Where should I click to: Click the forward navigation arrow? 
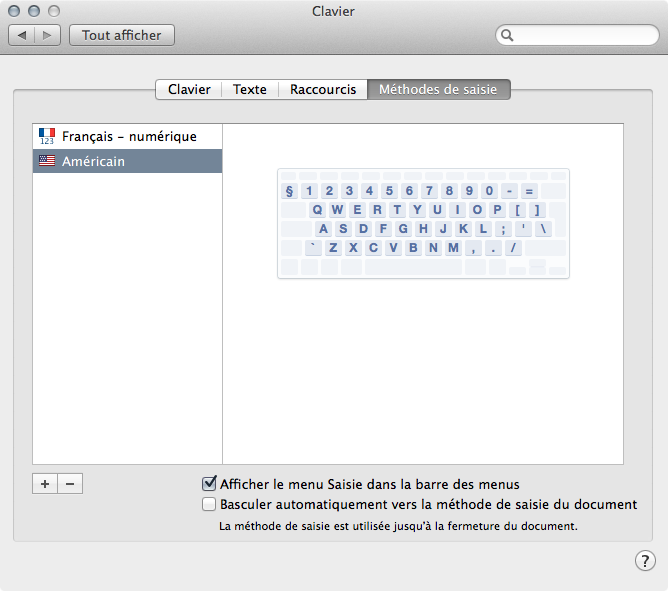coord(48,35)
